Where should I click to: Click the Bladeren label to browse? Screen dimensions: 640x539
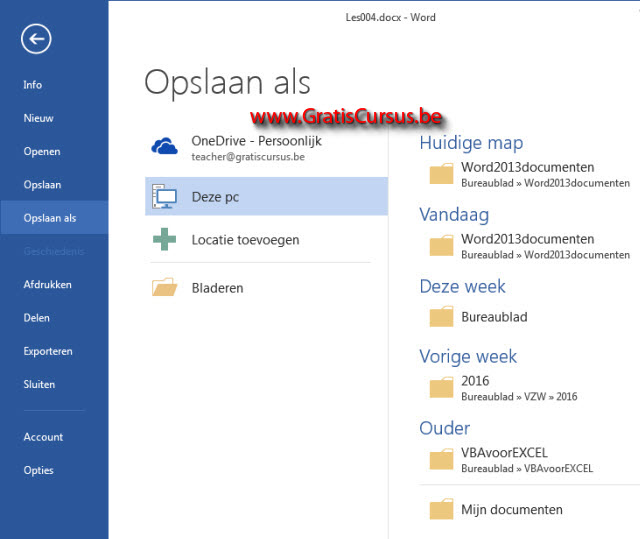pyautogui.click(x=217, y=288)
